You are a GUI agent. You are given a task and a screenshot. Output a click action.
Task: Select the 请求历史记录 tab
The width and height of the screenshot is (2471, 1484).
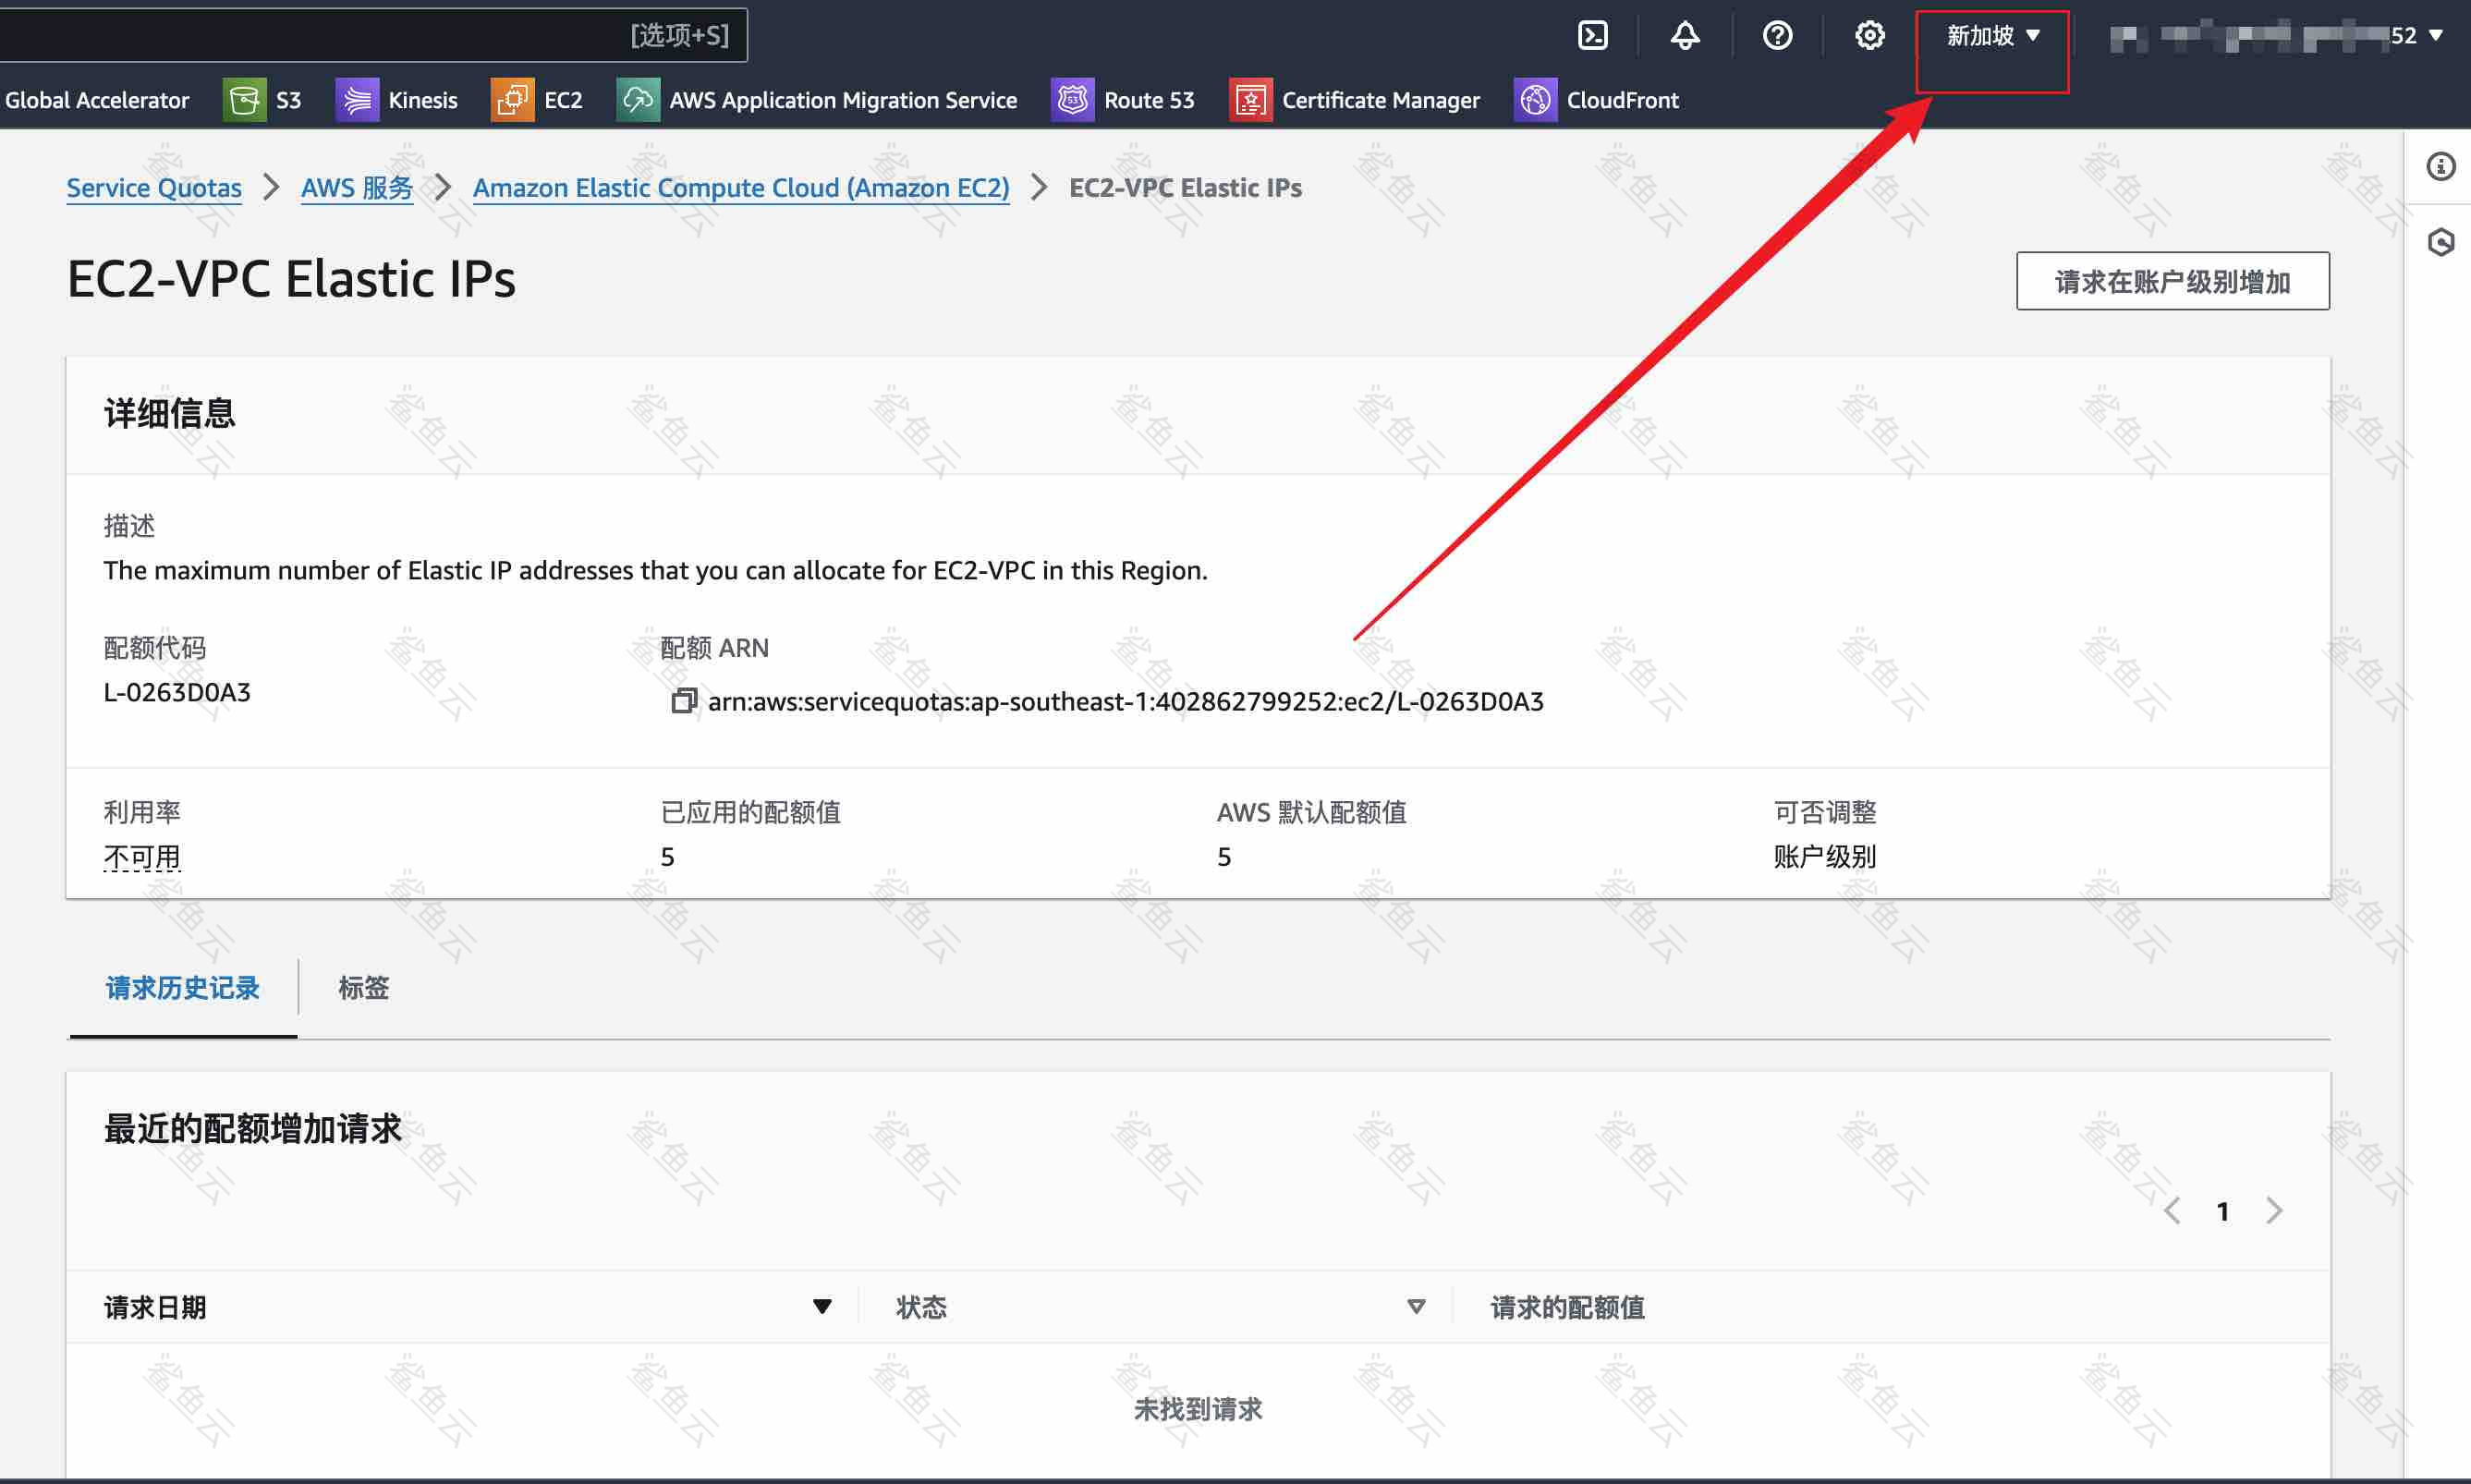[181, 987]
